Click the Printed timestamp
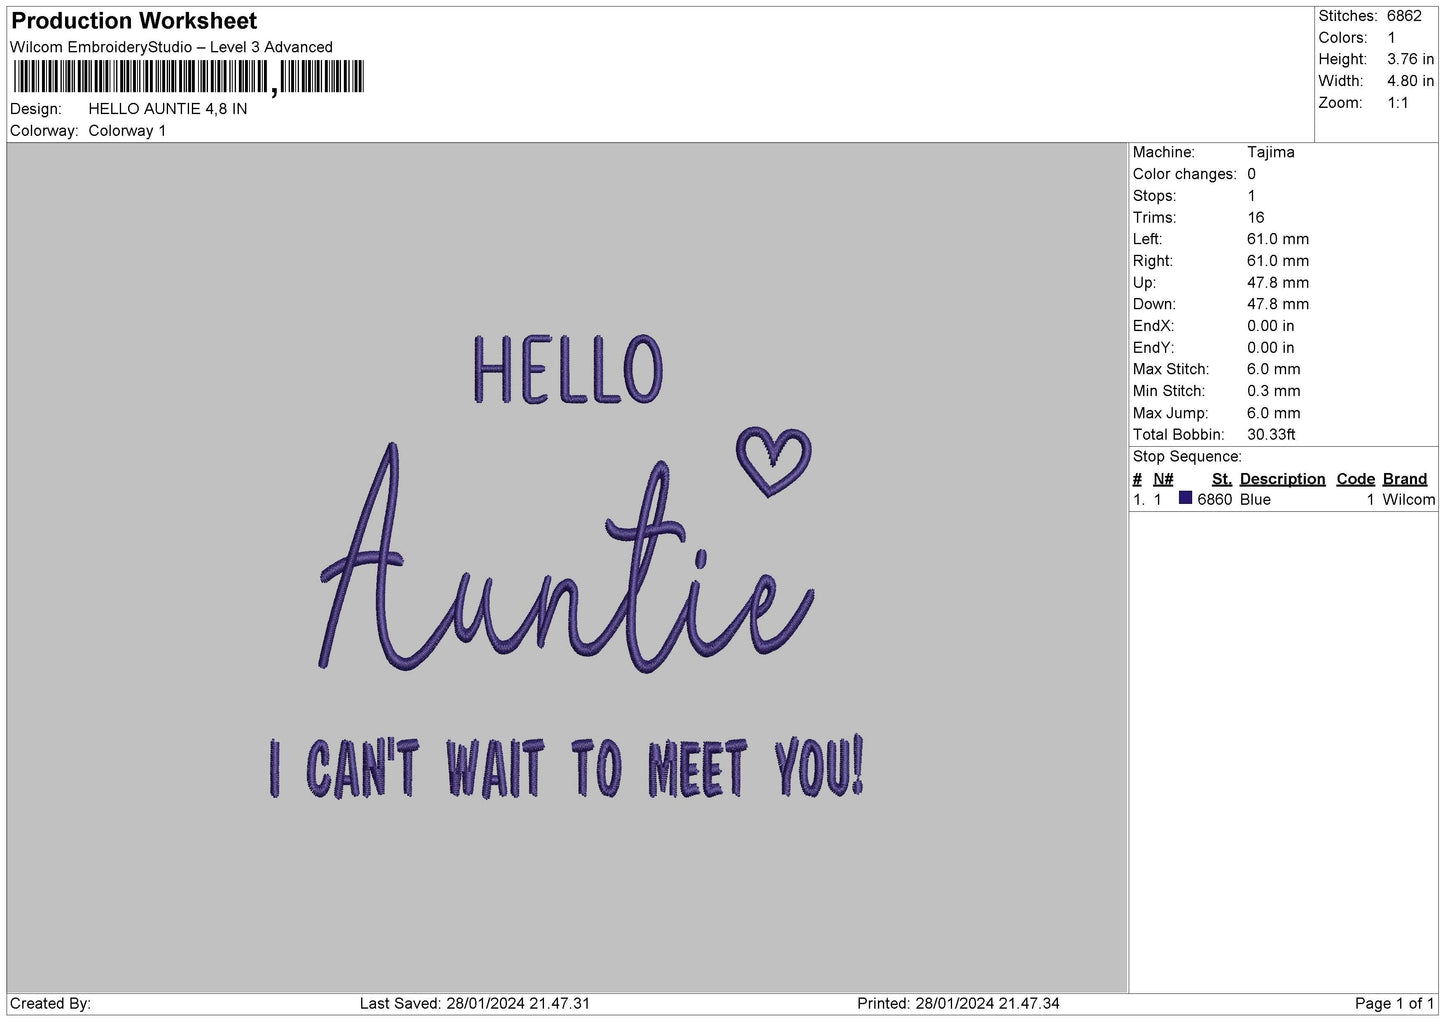The image size is (1445, 1021). point(958,1004)
